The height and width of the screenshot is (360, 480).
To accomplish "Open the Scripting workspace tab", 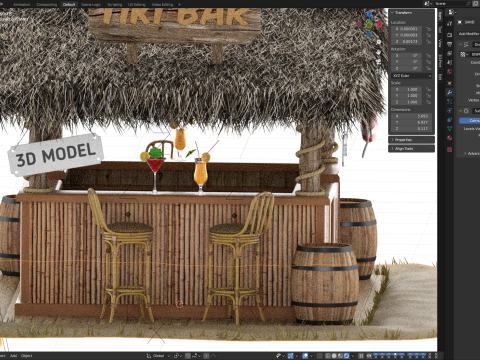I will [114, 4].
